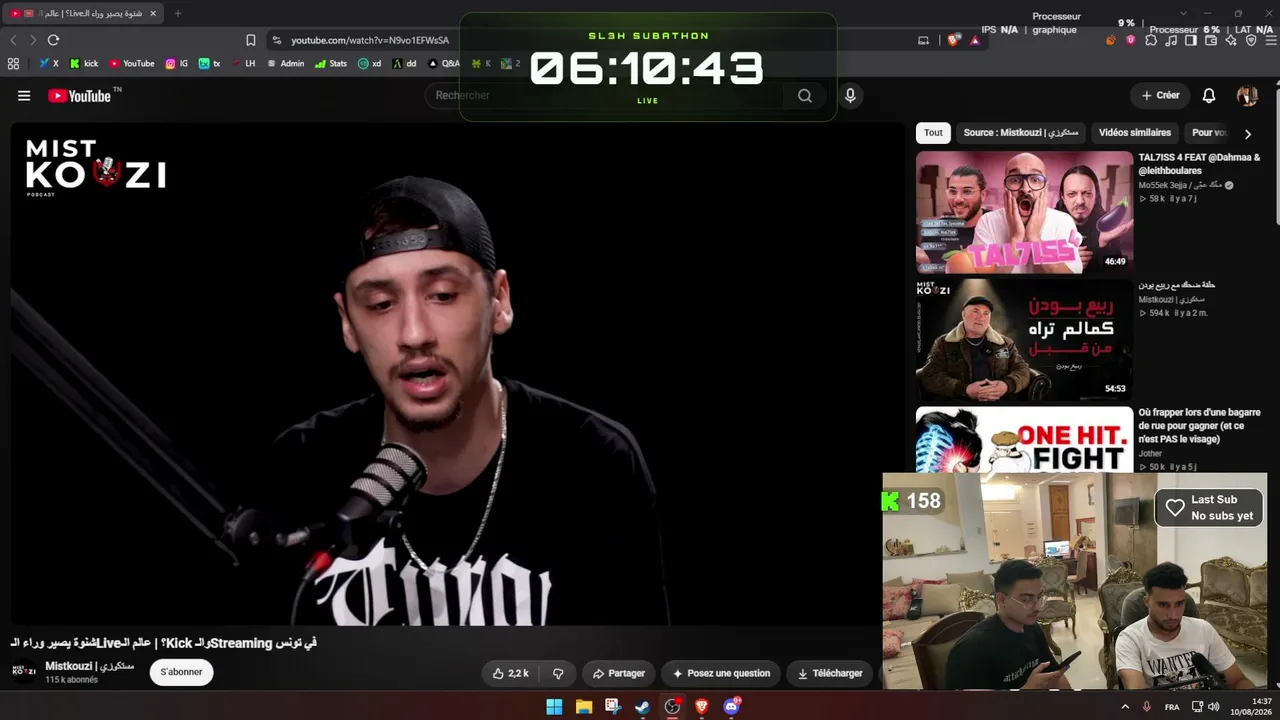Click the Posez une question button
This screenshot has width=1280, height=720.
point(721,674)
